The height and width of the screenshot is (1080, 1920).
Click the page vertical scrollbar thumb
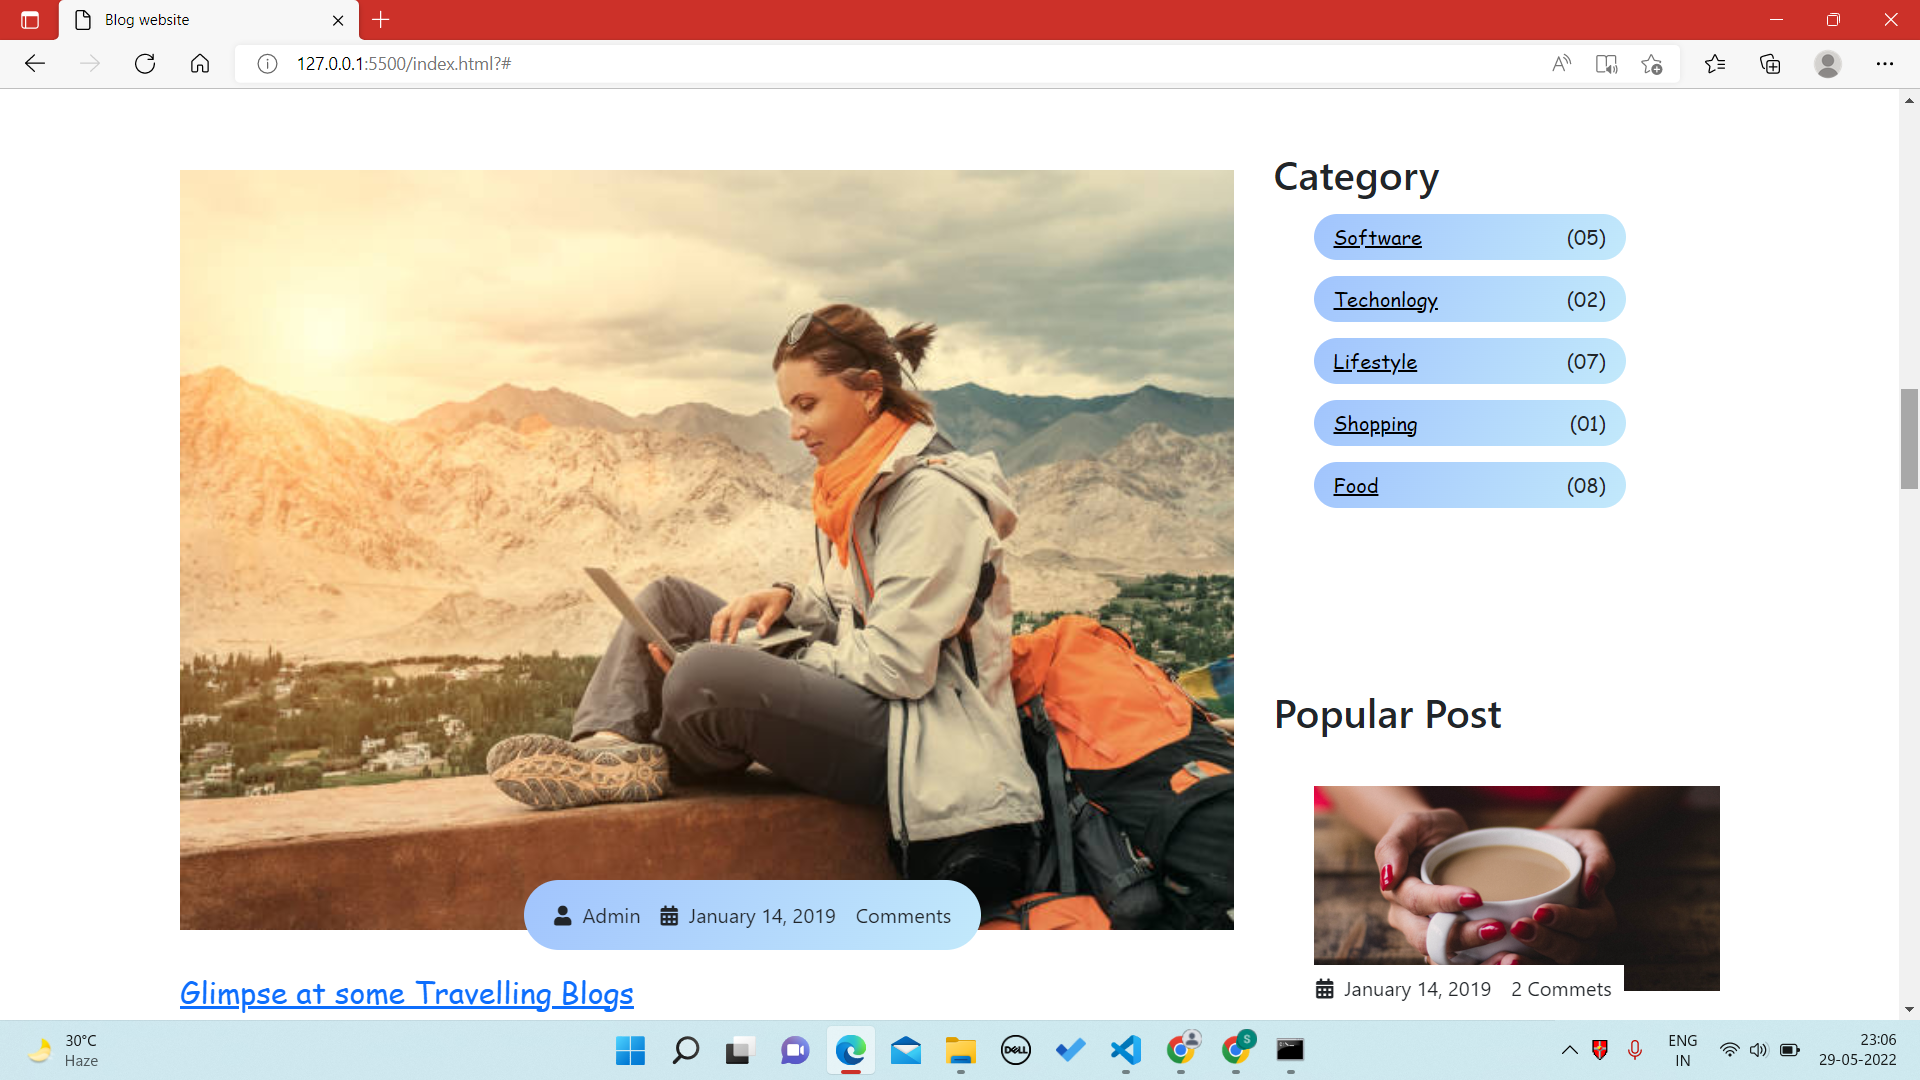tap(1909, 438)
